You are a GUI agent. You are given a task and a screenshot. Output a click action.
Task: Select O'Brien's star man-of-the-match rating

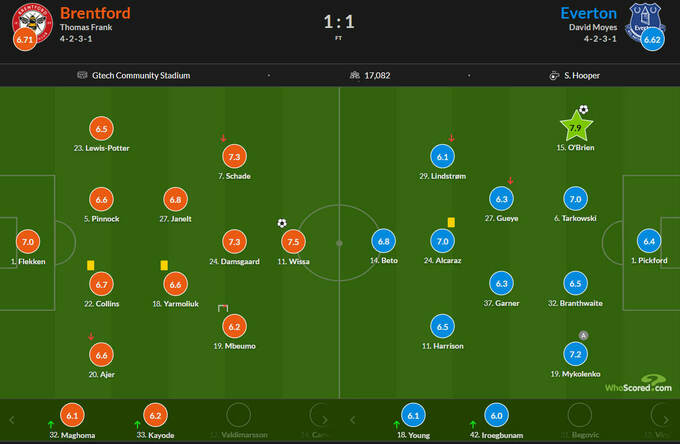pyautogui.click(x=575, y=128)
